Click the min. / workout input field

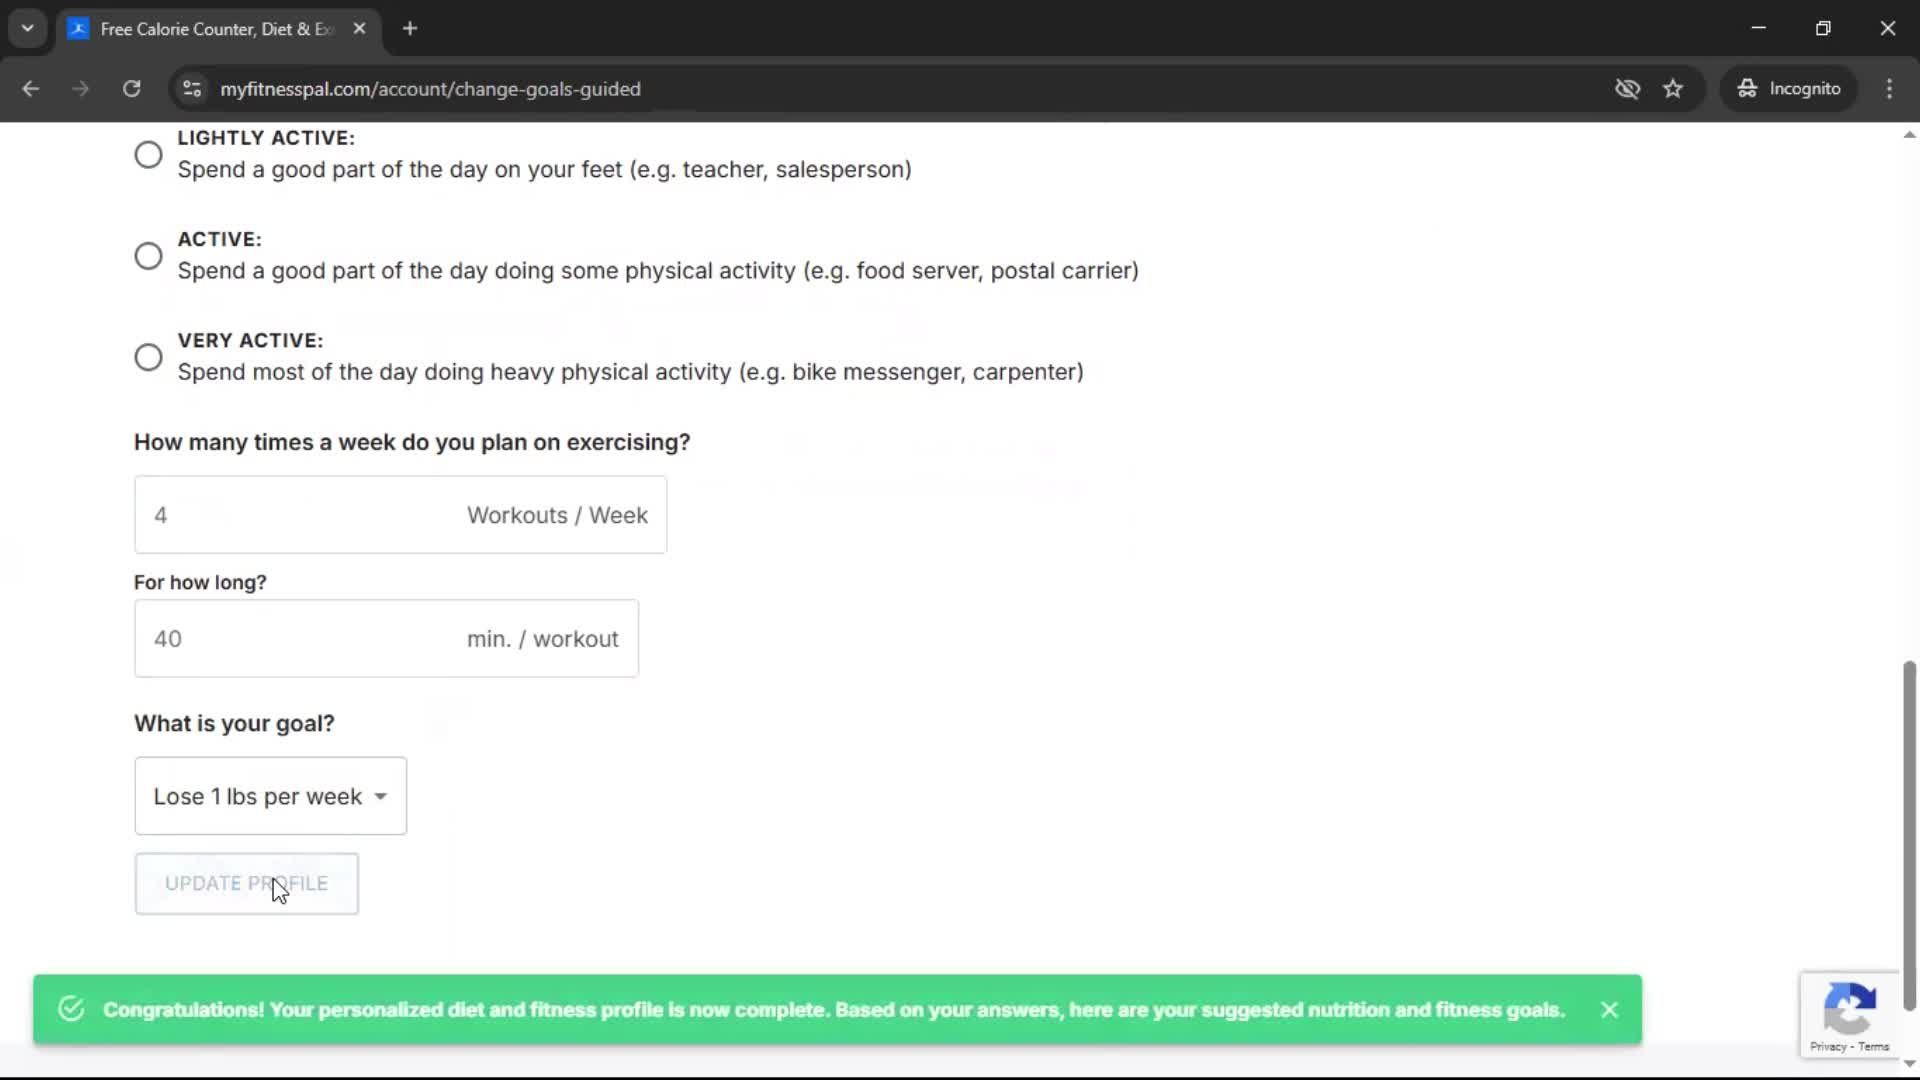tap(386, 639)
